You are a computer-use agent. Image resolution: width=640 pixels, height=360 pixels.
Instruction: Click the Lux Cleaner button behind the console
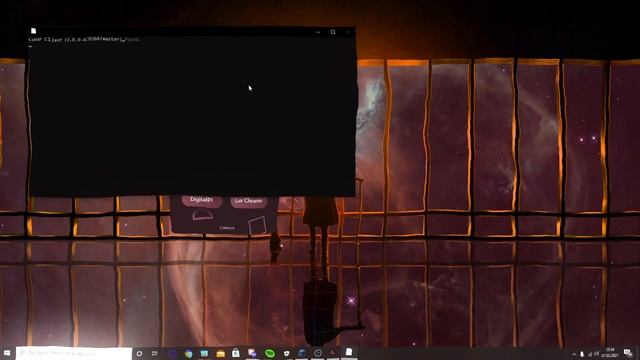(249, 201)
